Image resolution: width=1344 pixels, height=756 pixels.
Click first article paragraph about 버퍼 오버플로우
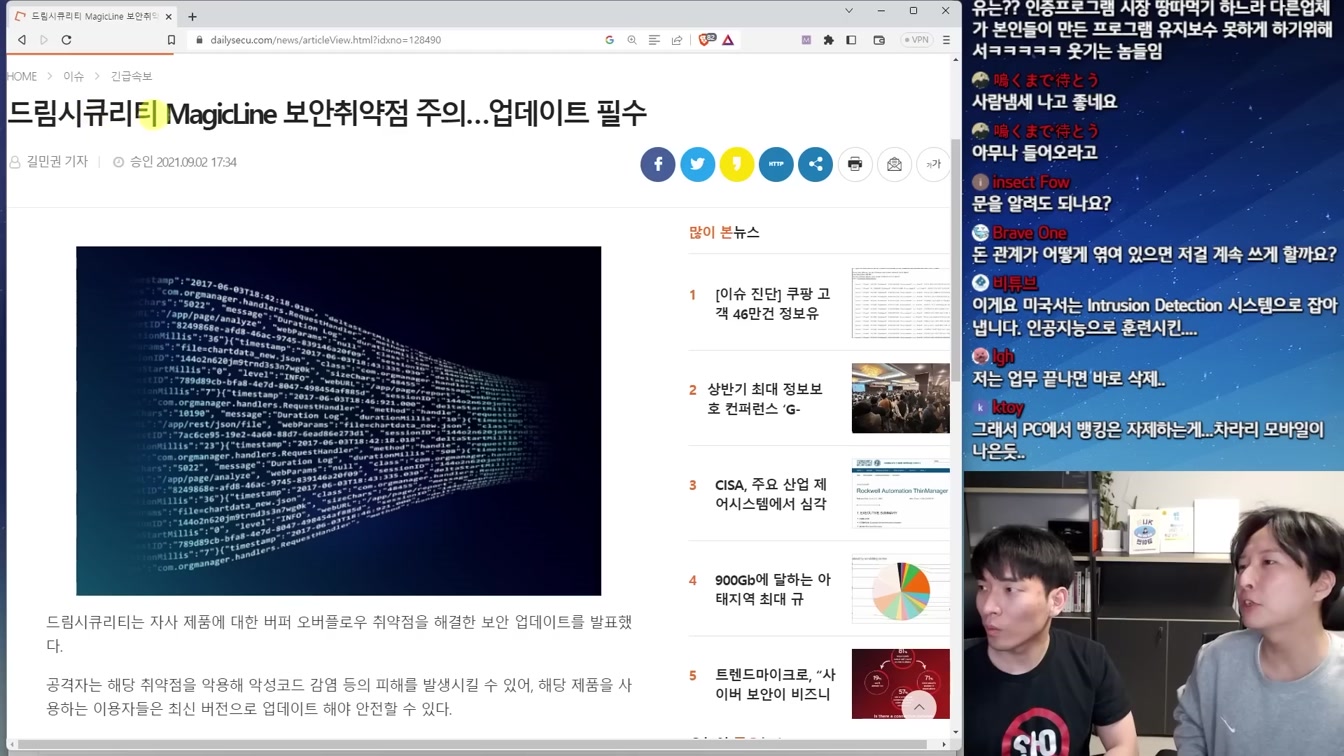(x=339, y=633)
